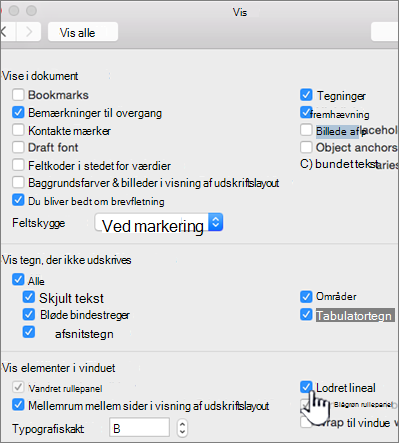
Task: Select the Ved markering combo box
Action: 159,222
